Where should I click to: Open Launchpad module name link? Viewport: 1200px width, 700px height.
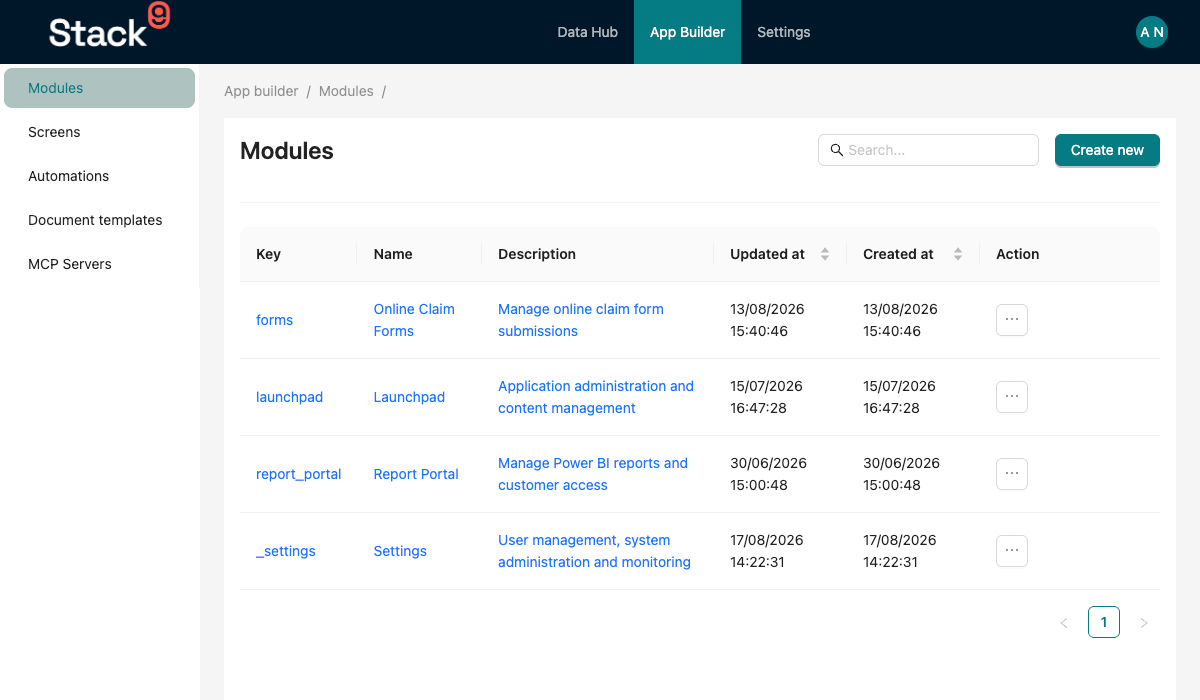click(409, 397)
